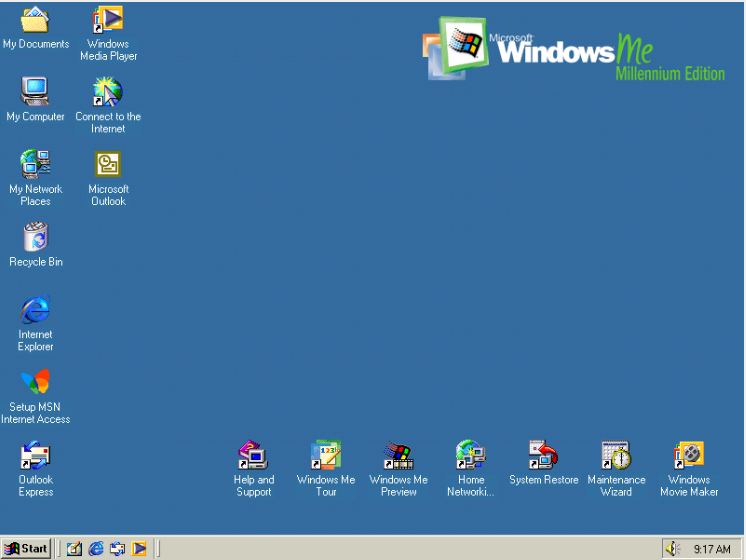Open the Windows Me Preview icon
746x560 pixels.
coord(399,456)
